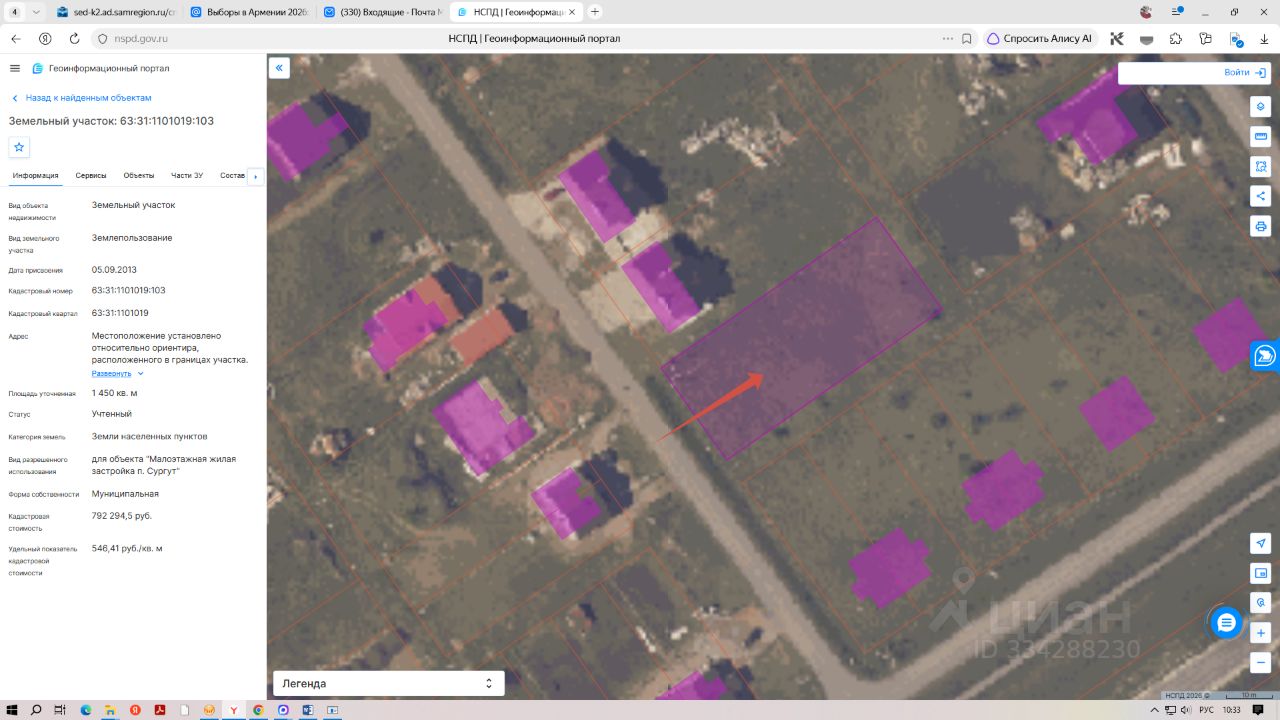The width and height of the screenshot is (1280, 720).
Task: Open the map layers panel icon
Action: coord(1260,106)
